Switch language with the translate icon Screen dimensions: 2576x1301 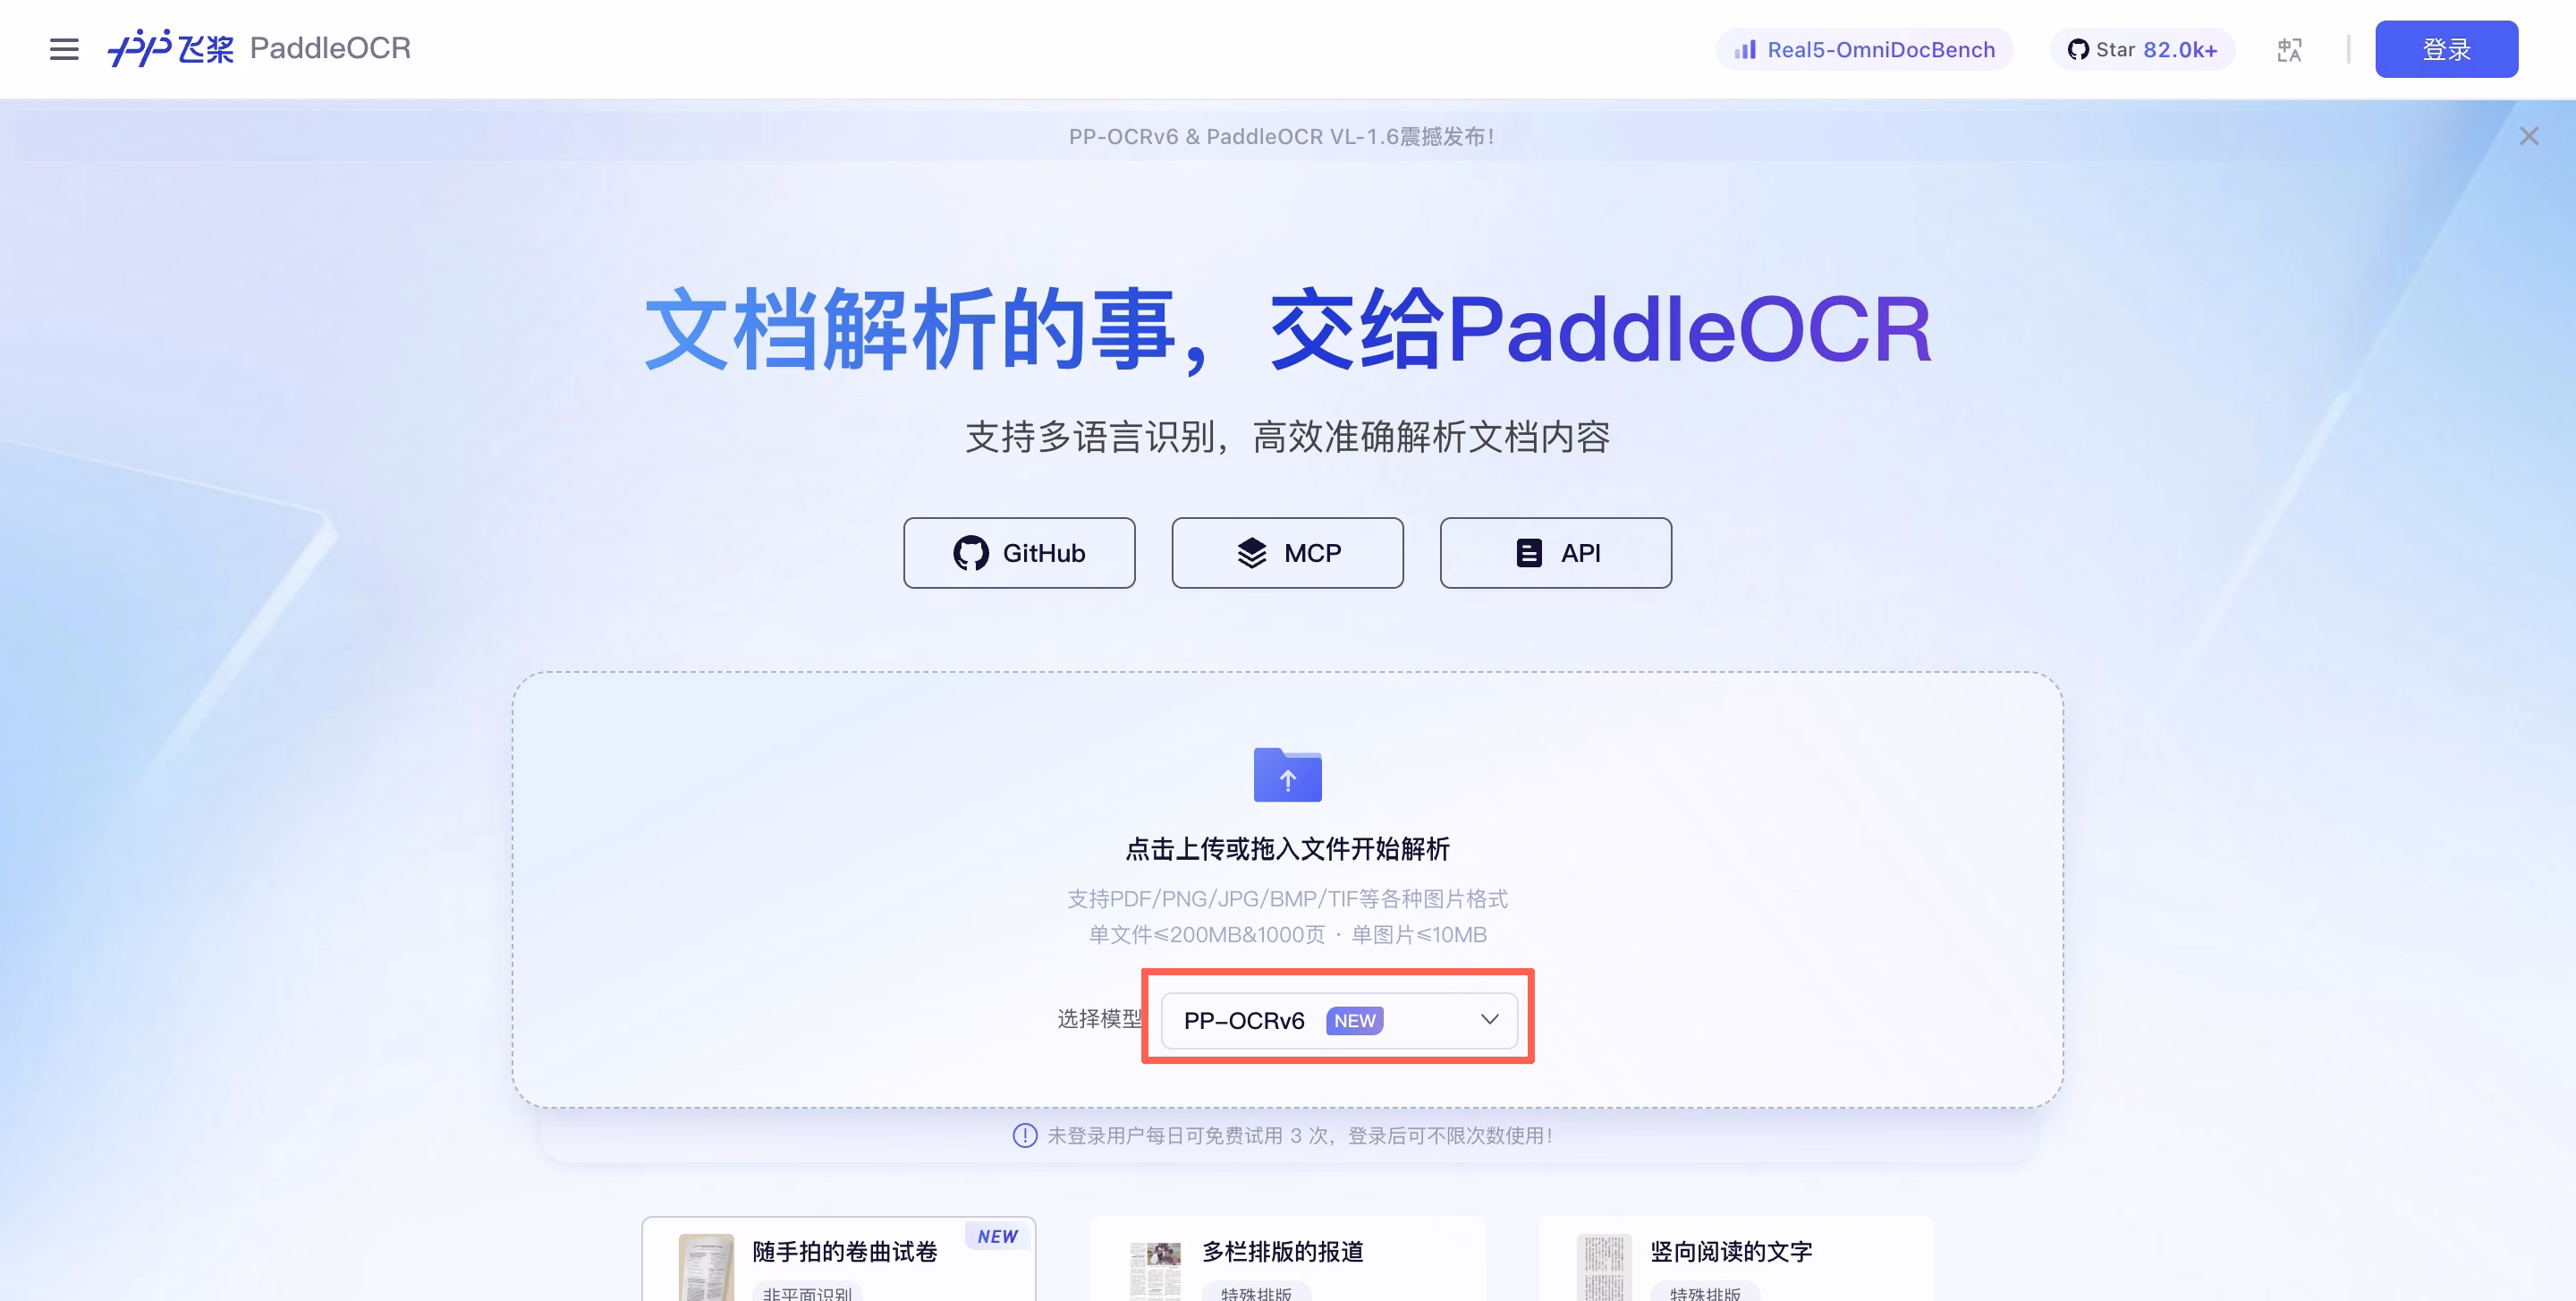pos(2289,49)
